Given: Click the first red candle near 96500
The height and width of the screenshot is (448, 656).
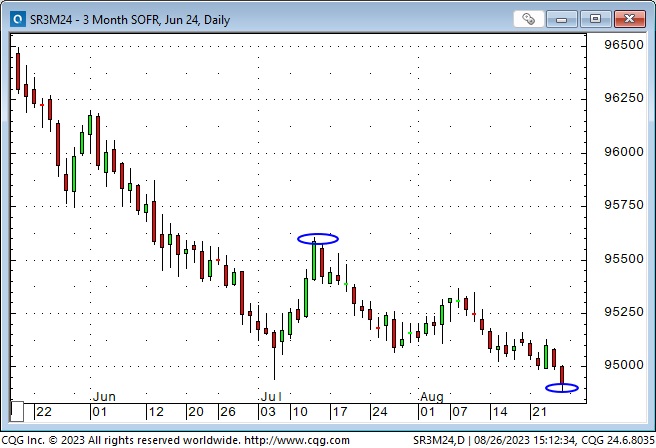Looking at the screenshot, I should [18, 71].
